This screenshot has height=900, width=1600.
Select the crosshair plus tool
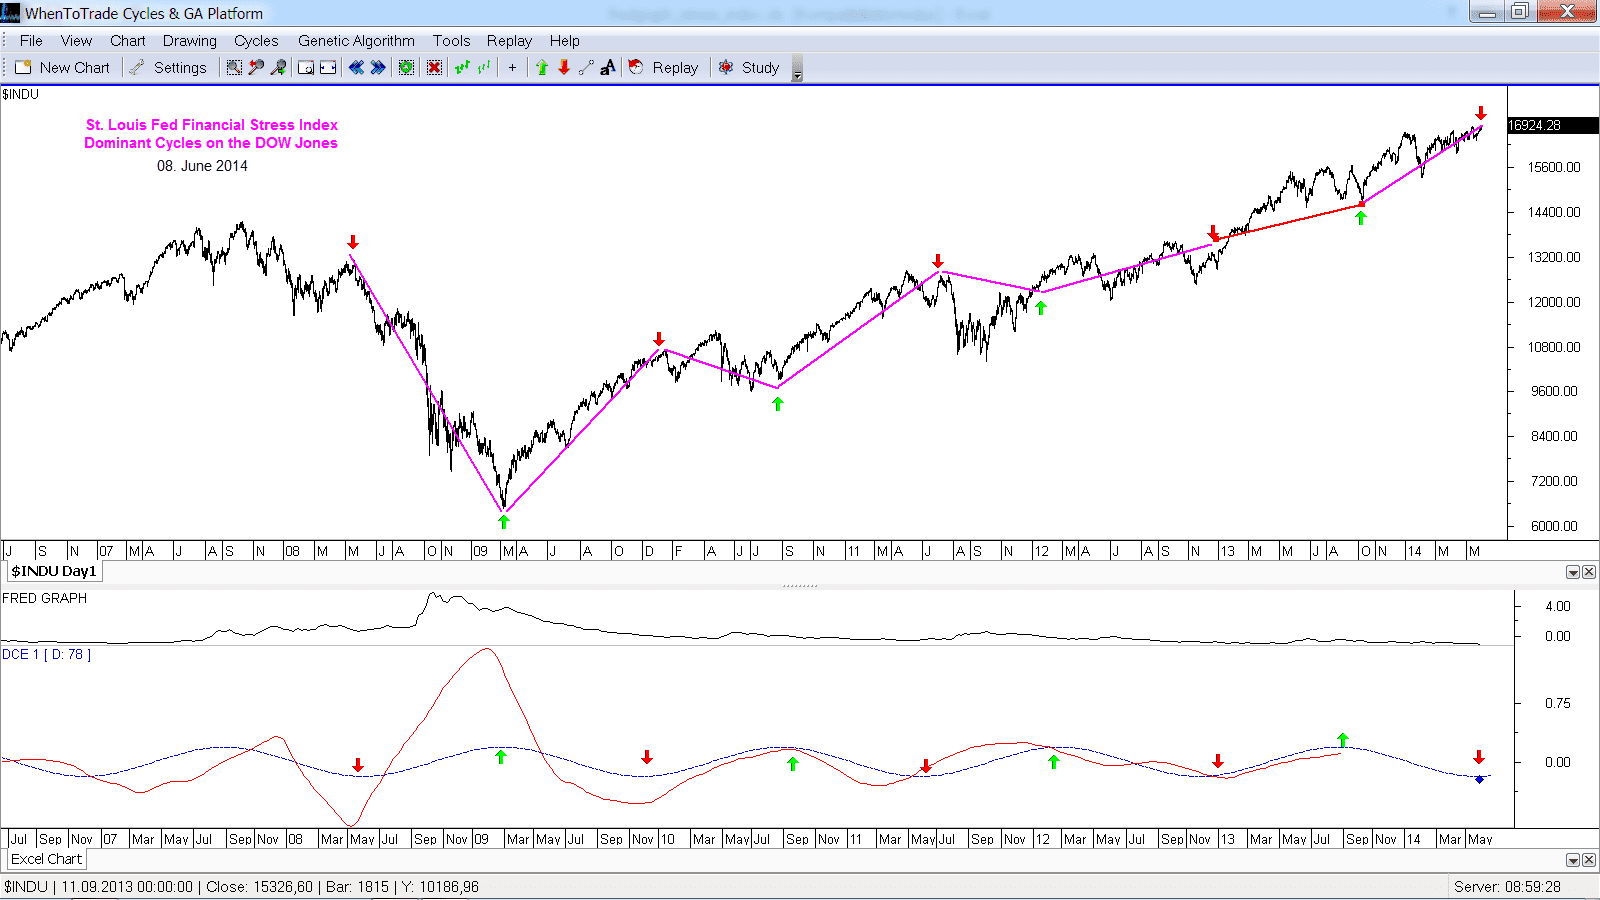click(512, 67)
